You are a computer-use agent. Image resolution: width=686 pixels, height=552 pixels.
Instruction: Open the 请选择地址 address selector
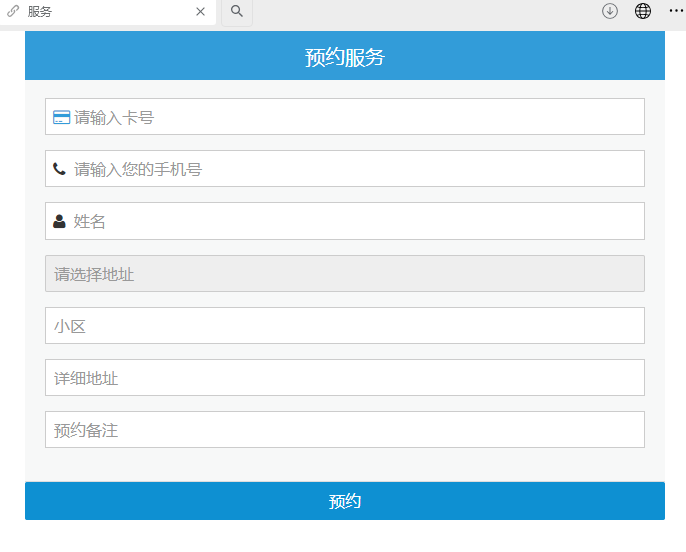click(344, 274)
